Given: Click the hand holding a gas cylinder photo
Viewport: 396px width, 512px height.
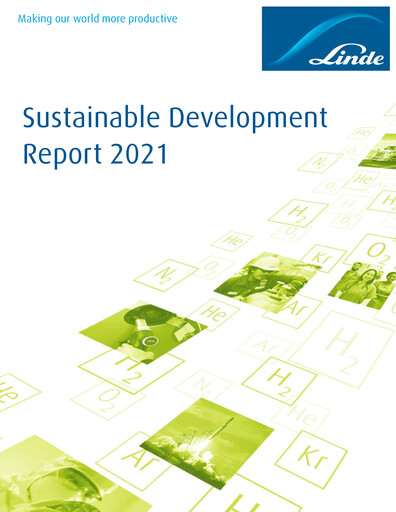Looking at the screenshot, I should coord(143,332).
